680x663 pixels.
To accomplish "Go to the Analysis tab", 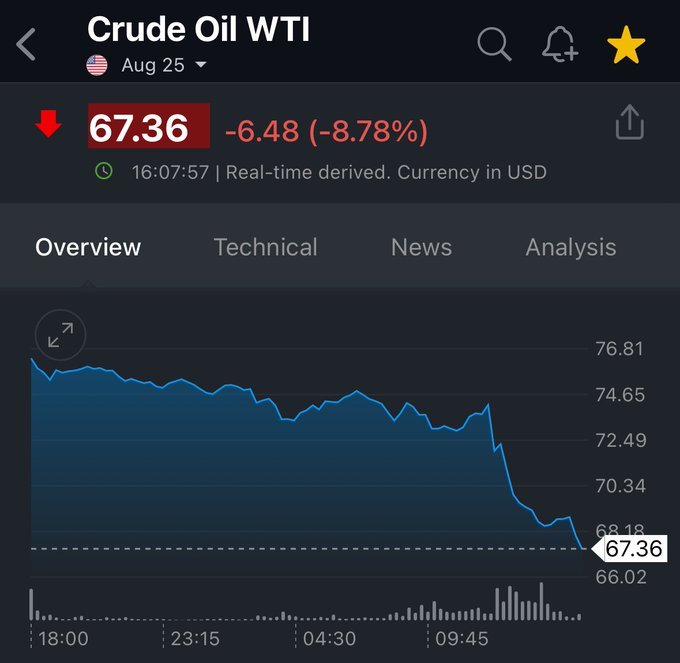I will (x=571, y=248).
